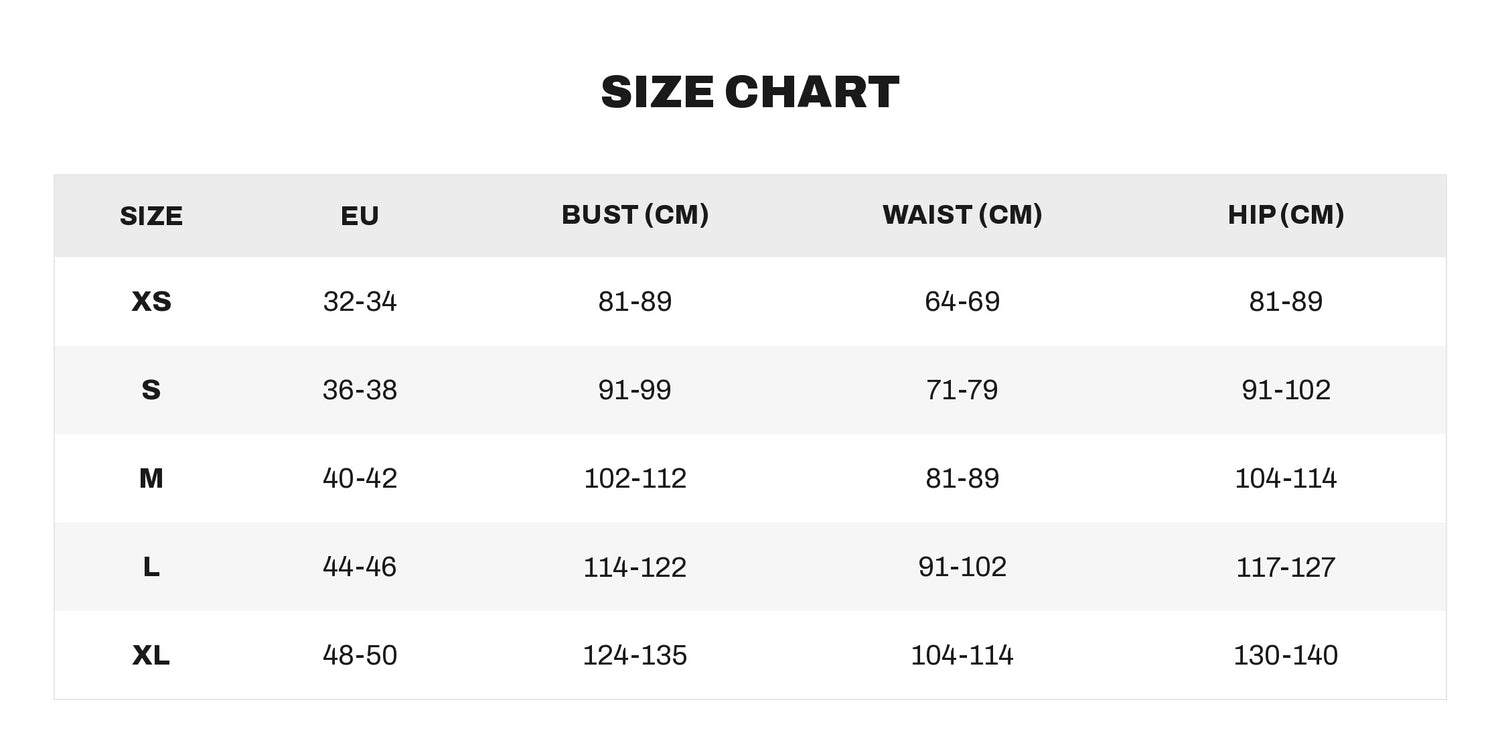This screenshot has height=753, width=1500.
Task: Click bust measurement 102-112 cell
Action: 635,478
